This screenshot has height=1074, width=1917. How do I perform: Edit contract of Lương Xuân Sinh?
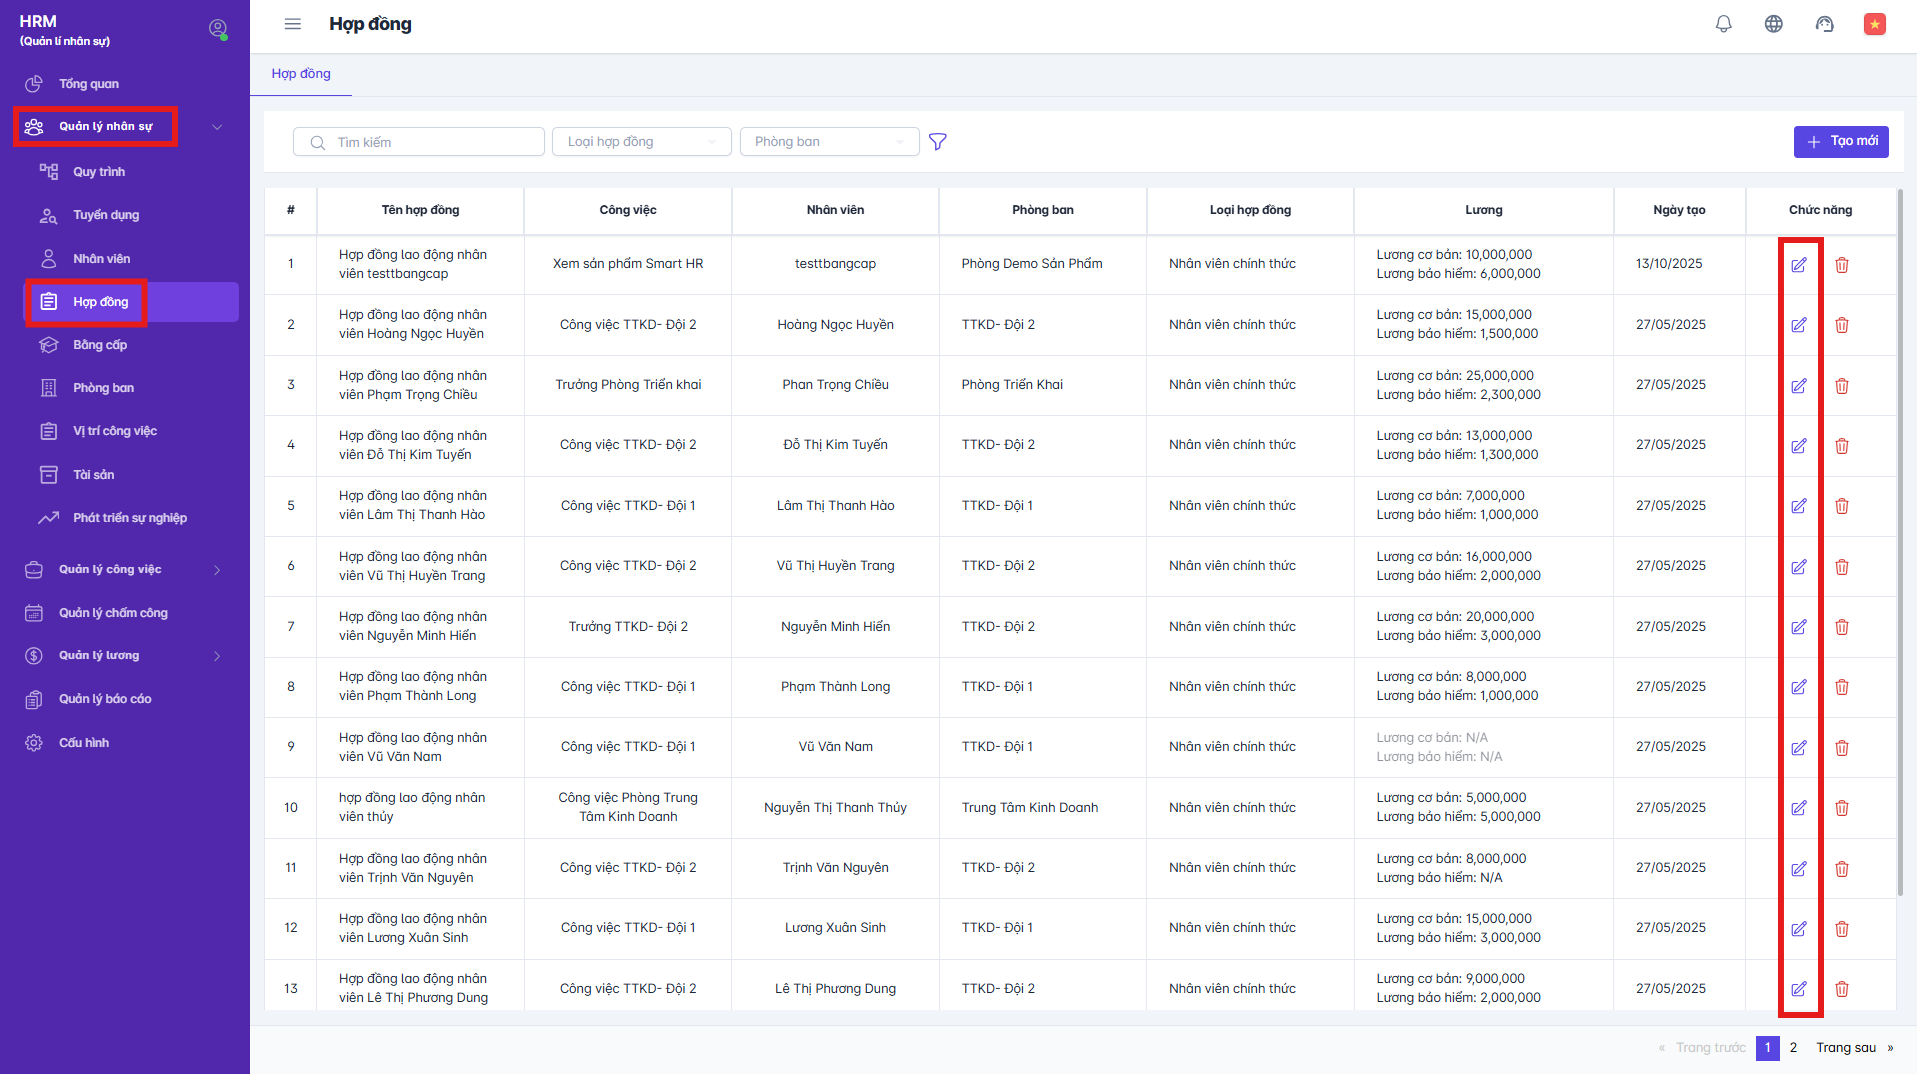point(1798,929)
